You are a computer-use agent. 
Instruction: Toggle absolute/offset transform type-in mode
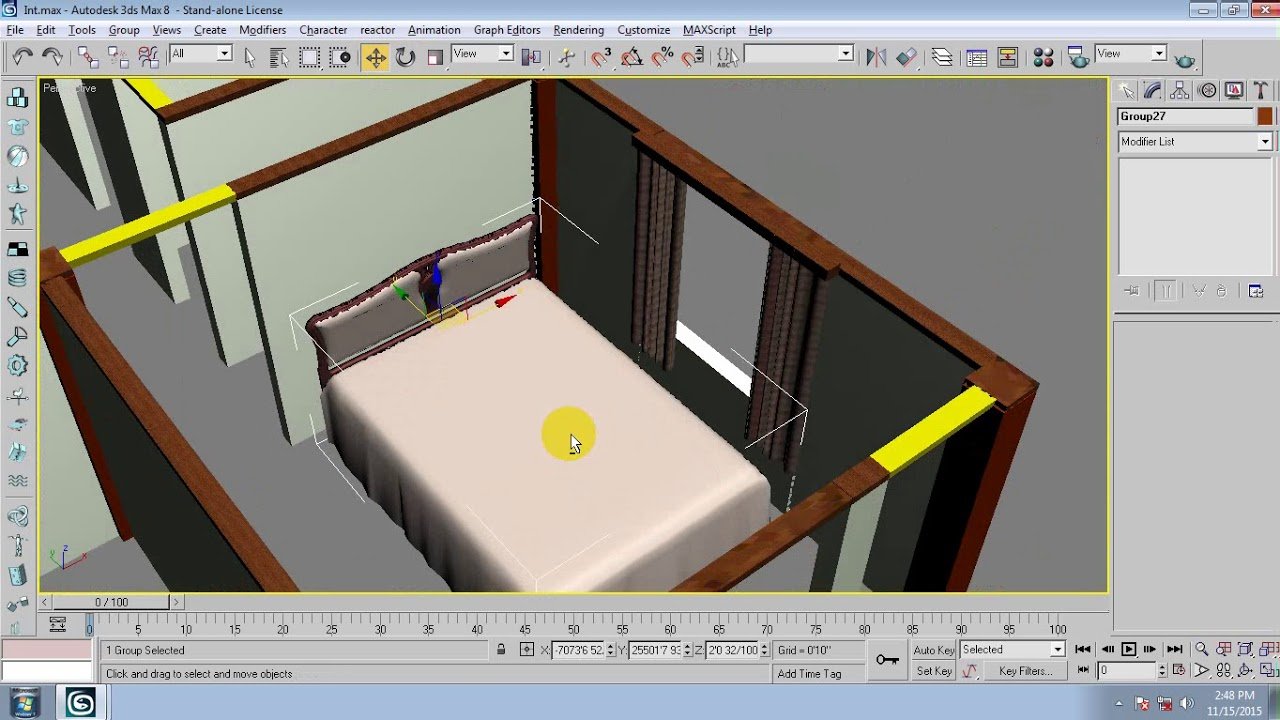[x=527, y=650]
